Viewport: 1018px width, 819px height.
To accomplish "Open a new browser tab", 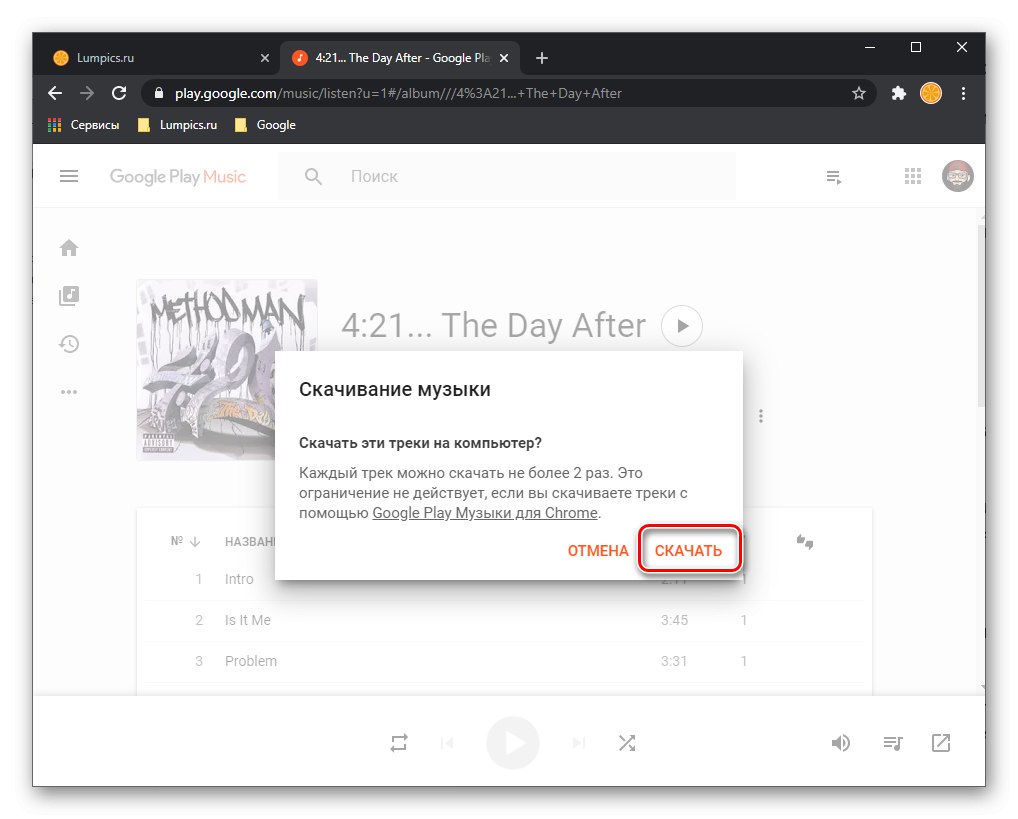I will (542, 58).
